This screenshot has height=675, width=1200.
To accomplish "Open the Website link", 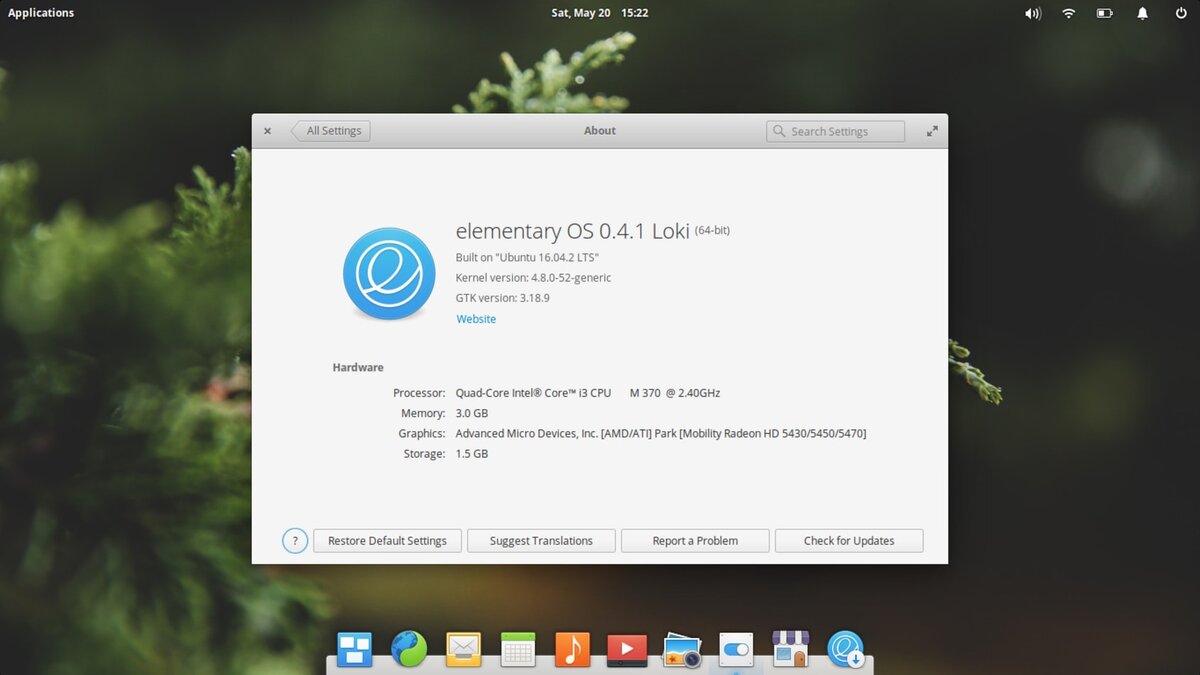I will coord(476,319).
